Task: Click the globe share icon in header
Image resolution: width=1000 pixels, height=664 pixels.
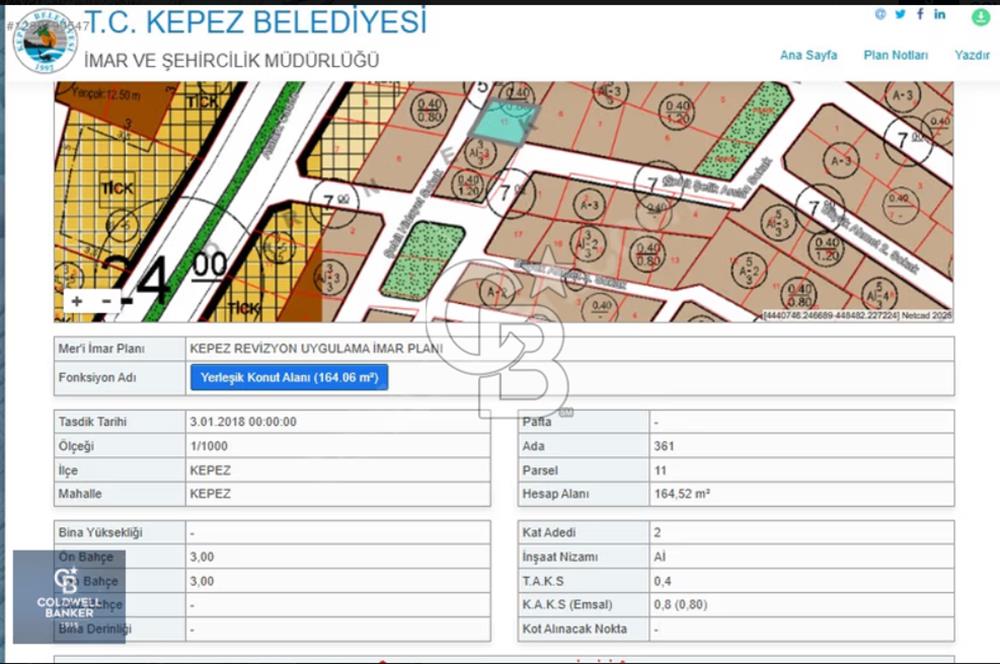Action: [882, 14]
